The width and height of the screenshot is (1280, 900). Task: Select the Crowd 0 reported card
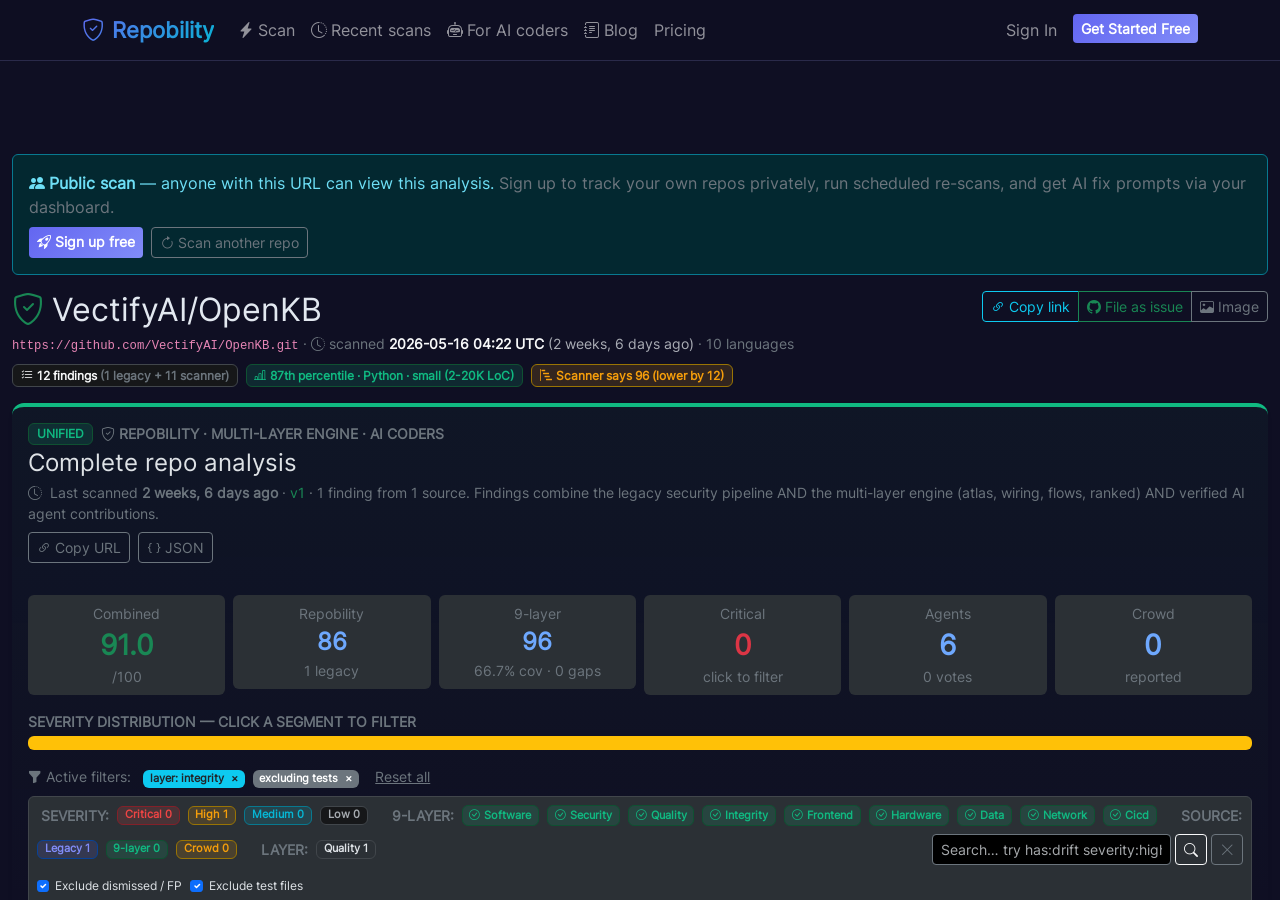(1153, 645)
